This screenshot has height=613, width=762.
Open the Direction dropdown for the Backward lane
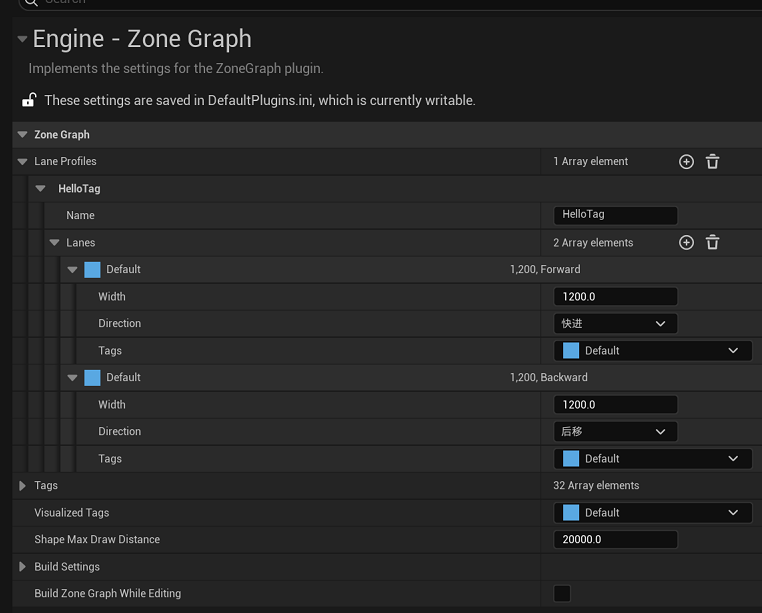(x=614, y=432)
